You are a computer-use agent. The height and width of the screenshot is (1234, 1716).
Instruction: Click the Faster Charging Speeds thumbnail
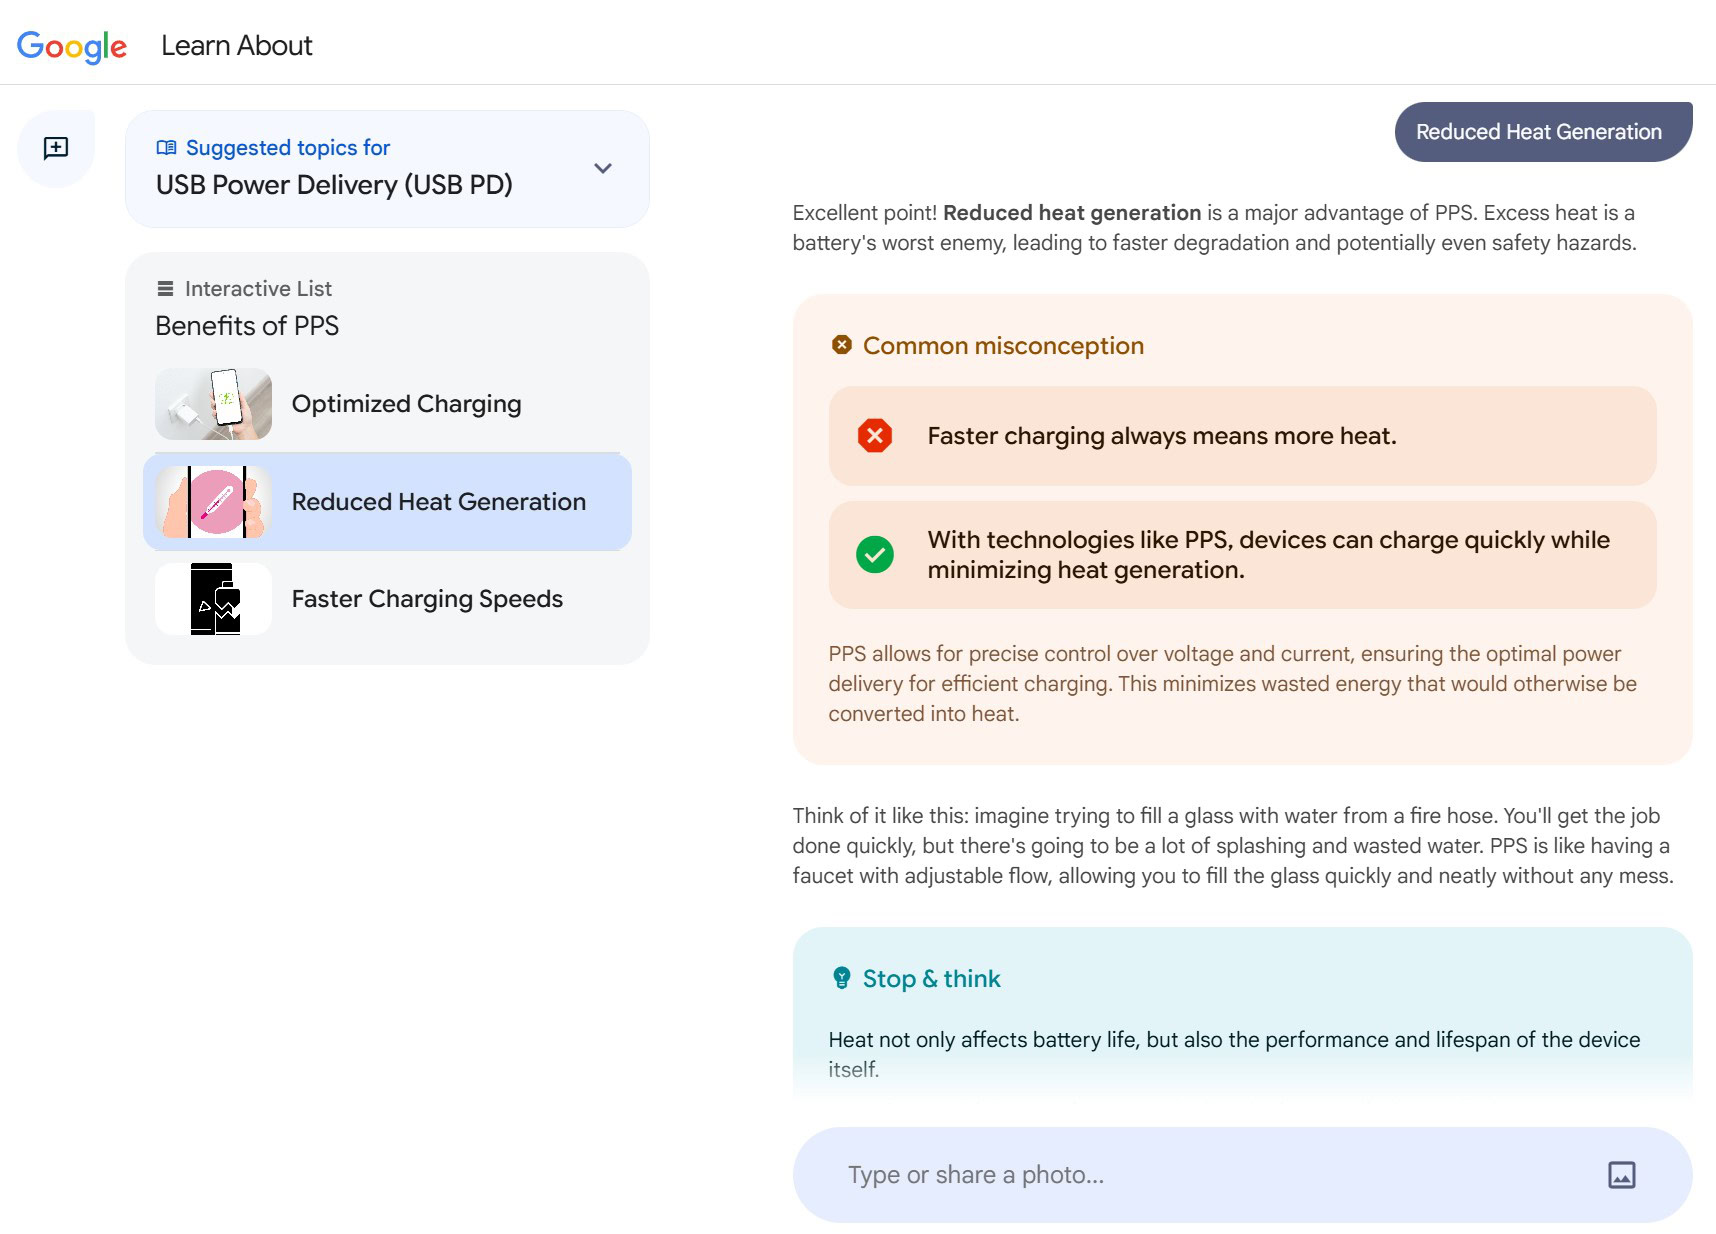coord(213,599)
